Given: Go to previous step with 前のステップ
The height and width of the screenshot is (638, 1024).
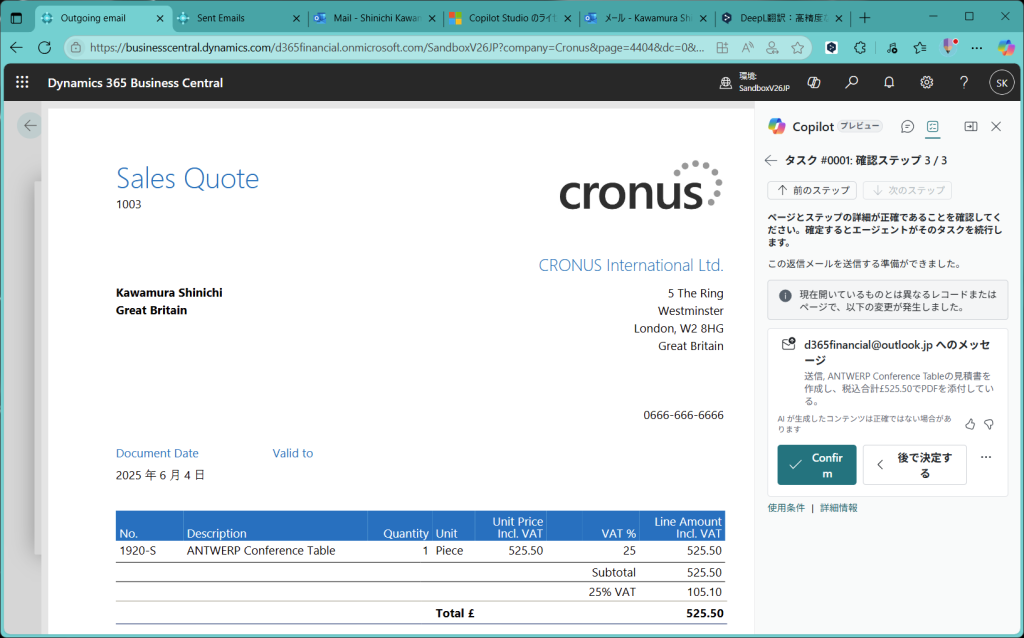Looking at the screenshot, I should tap(812, 191).
